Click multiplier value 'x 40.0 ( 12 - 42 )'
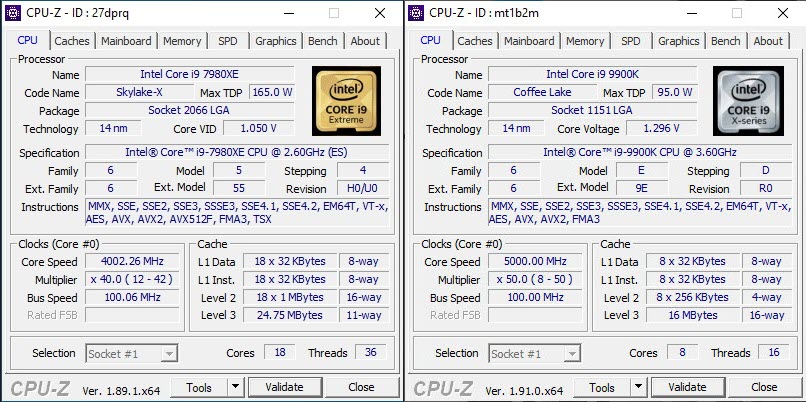 pos(132,279)
